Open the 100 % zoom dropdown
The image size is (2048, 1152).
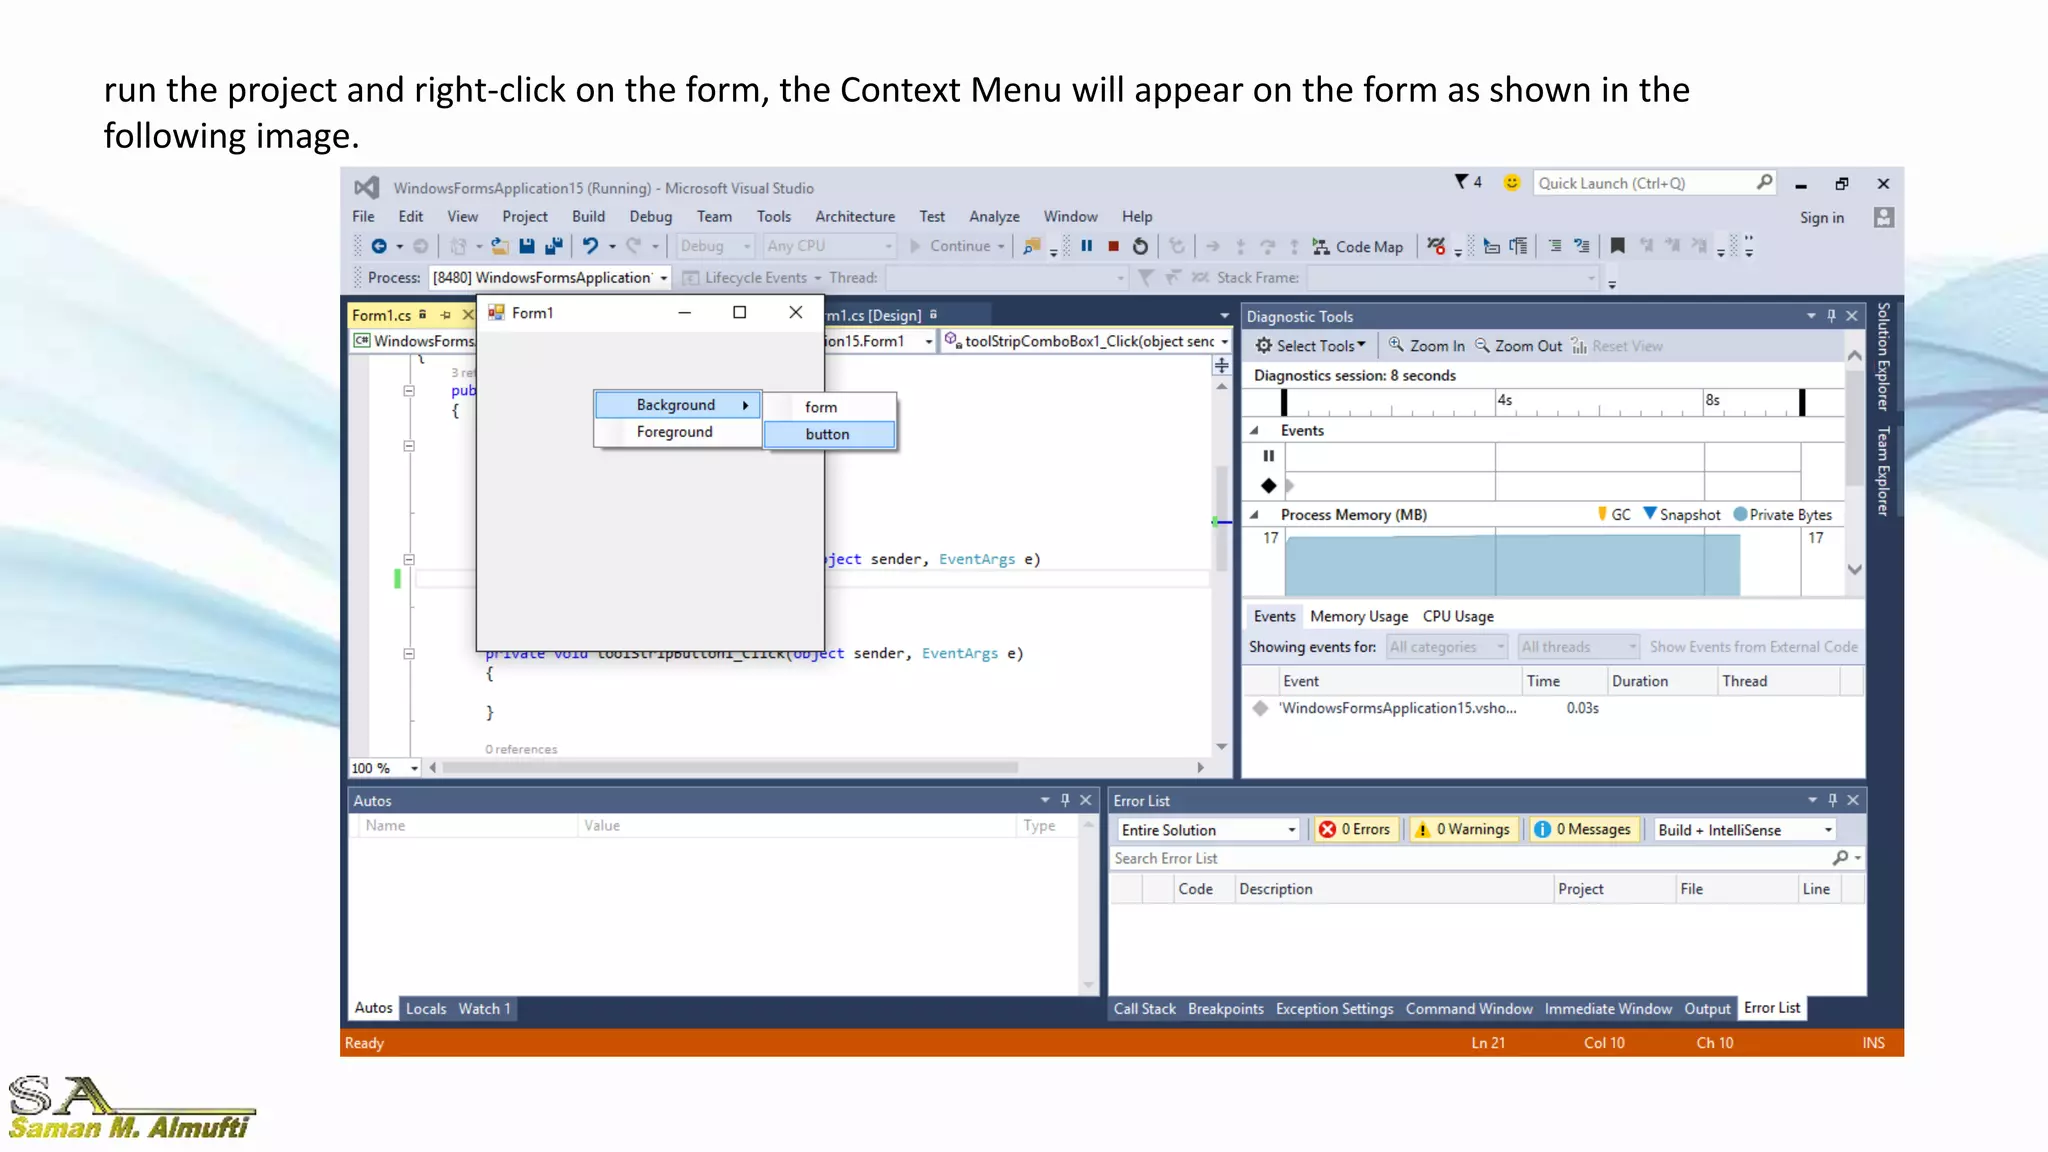414,768
